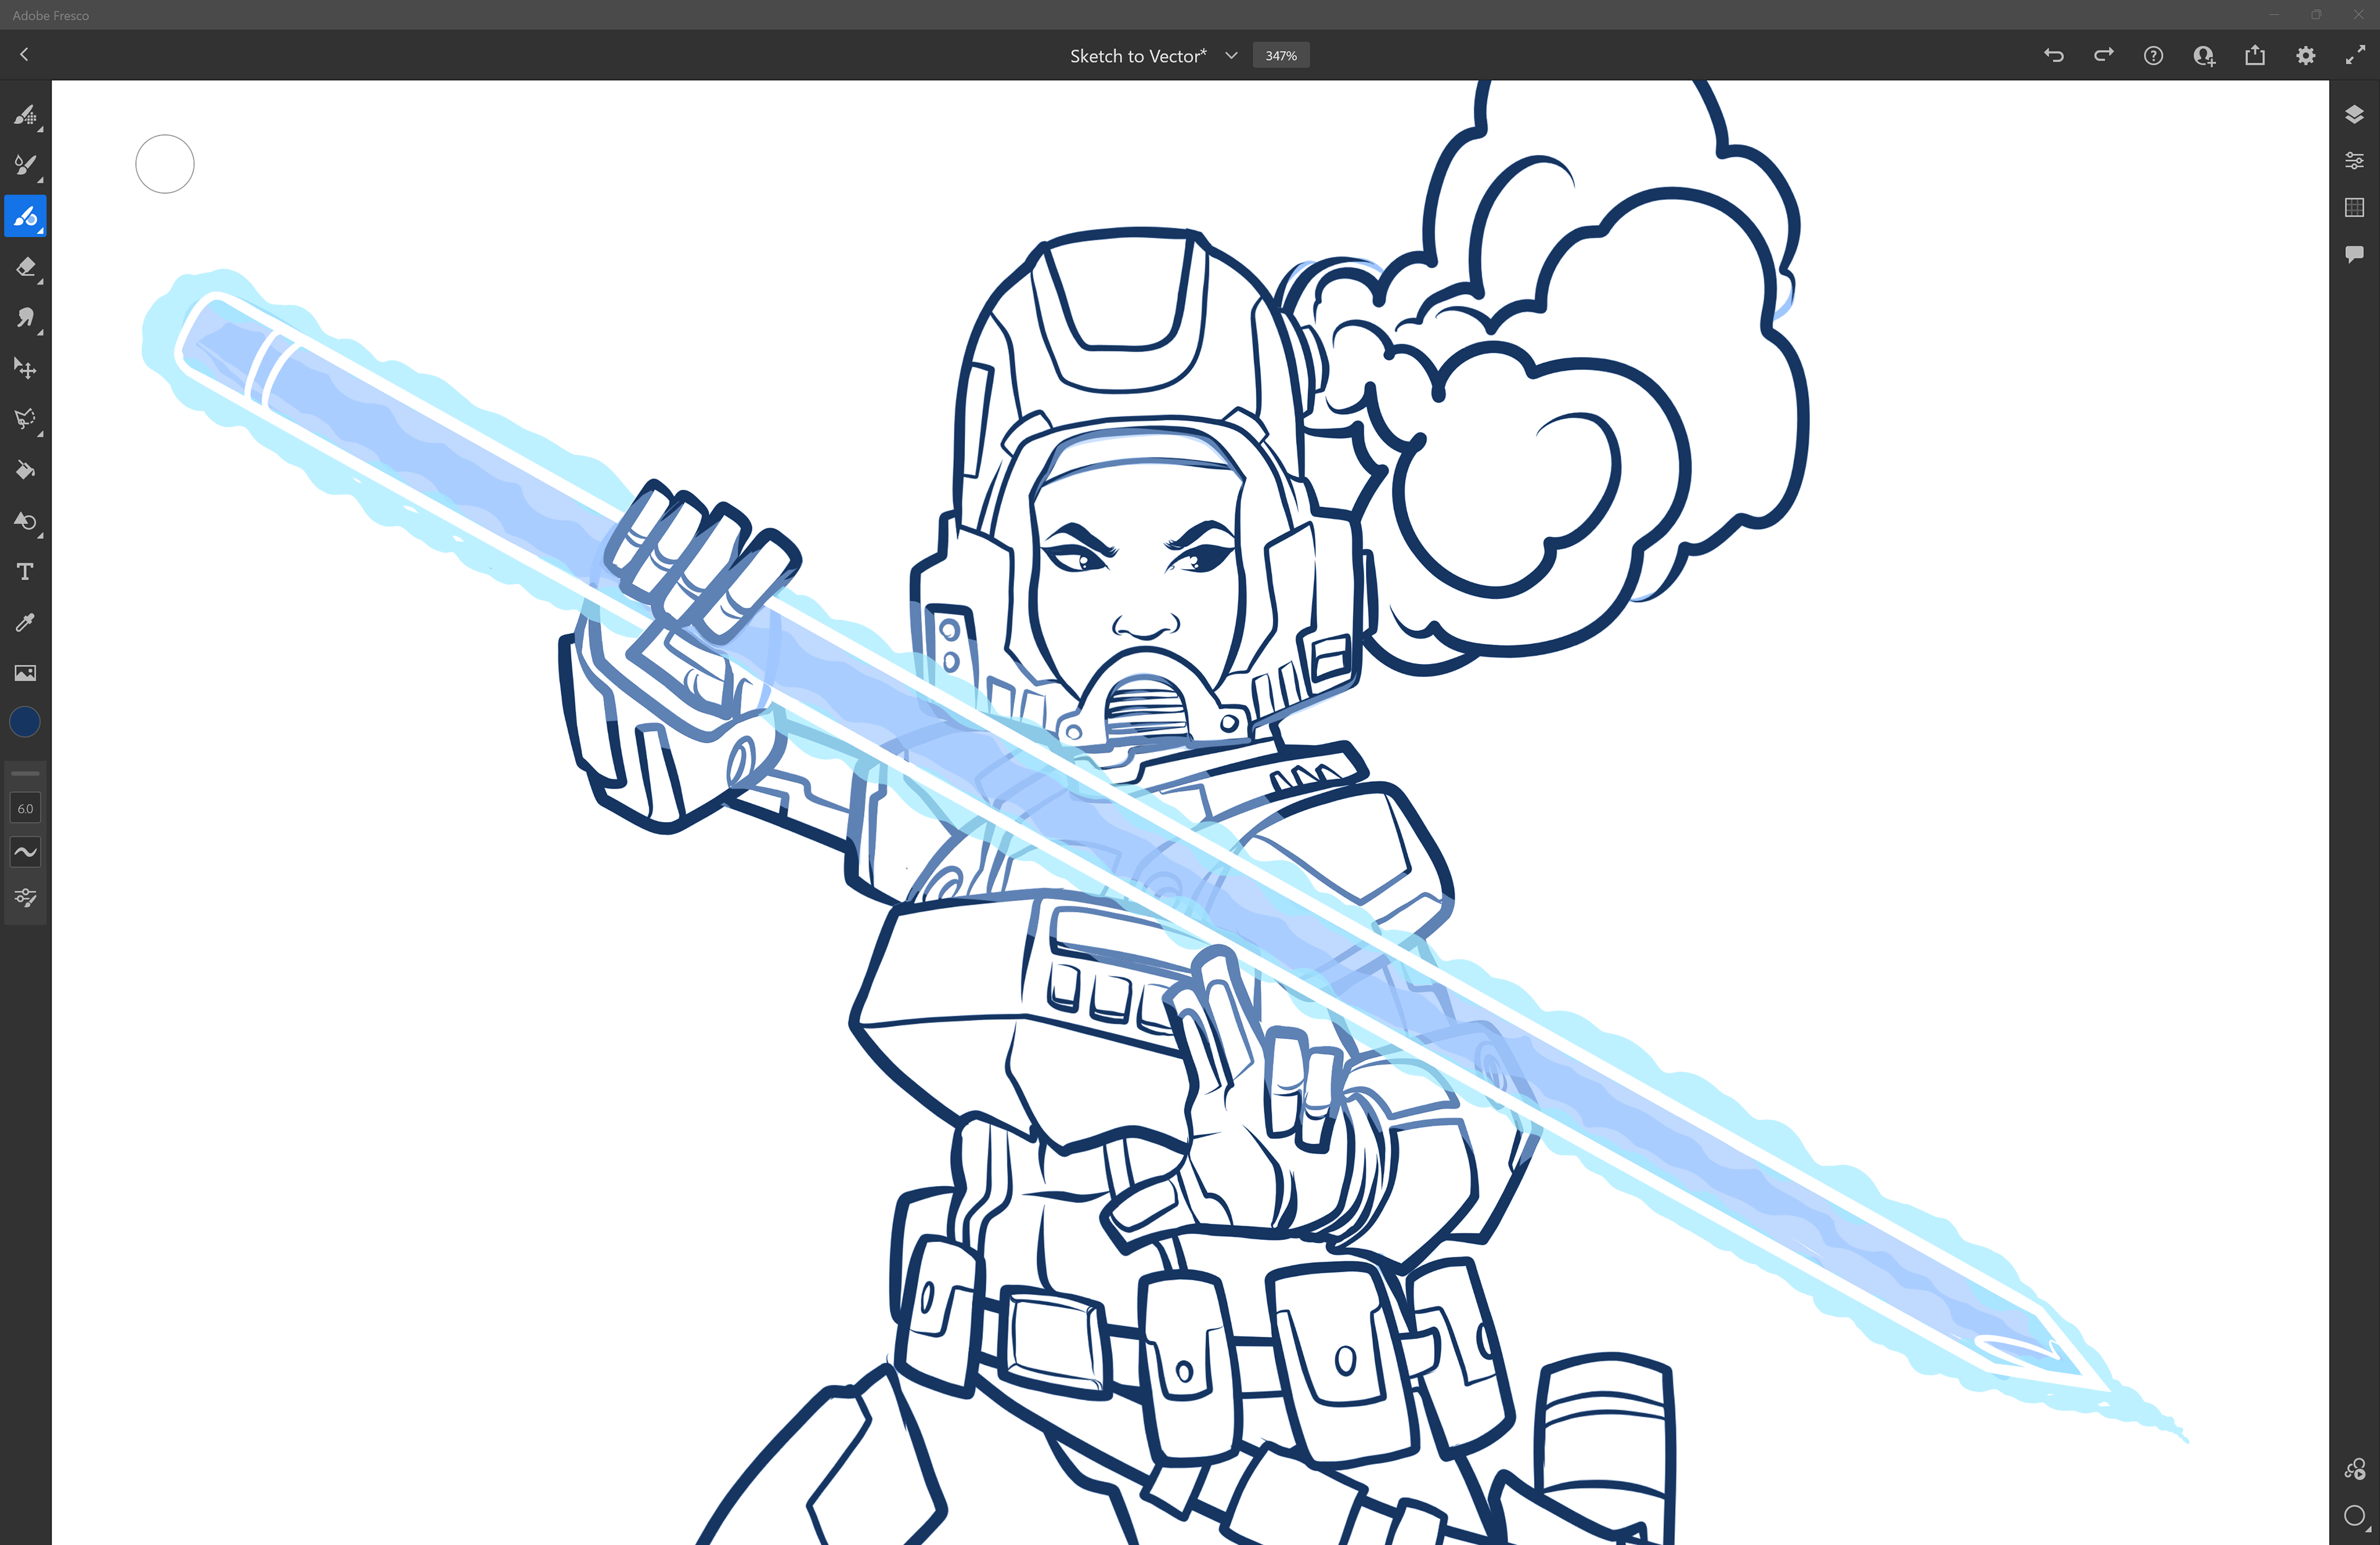Select the Pixel Brushes tool

click(x=25, y=115)
